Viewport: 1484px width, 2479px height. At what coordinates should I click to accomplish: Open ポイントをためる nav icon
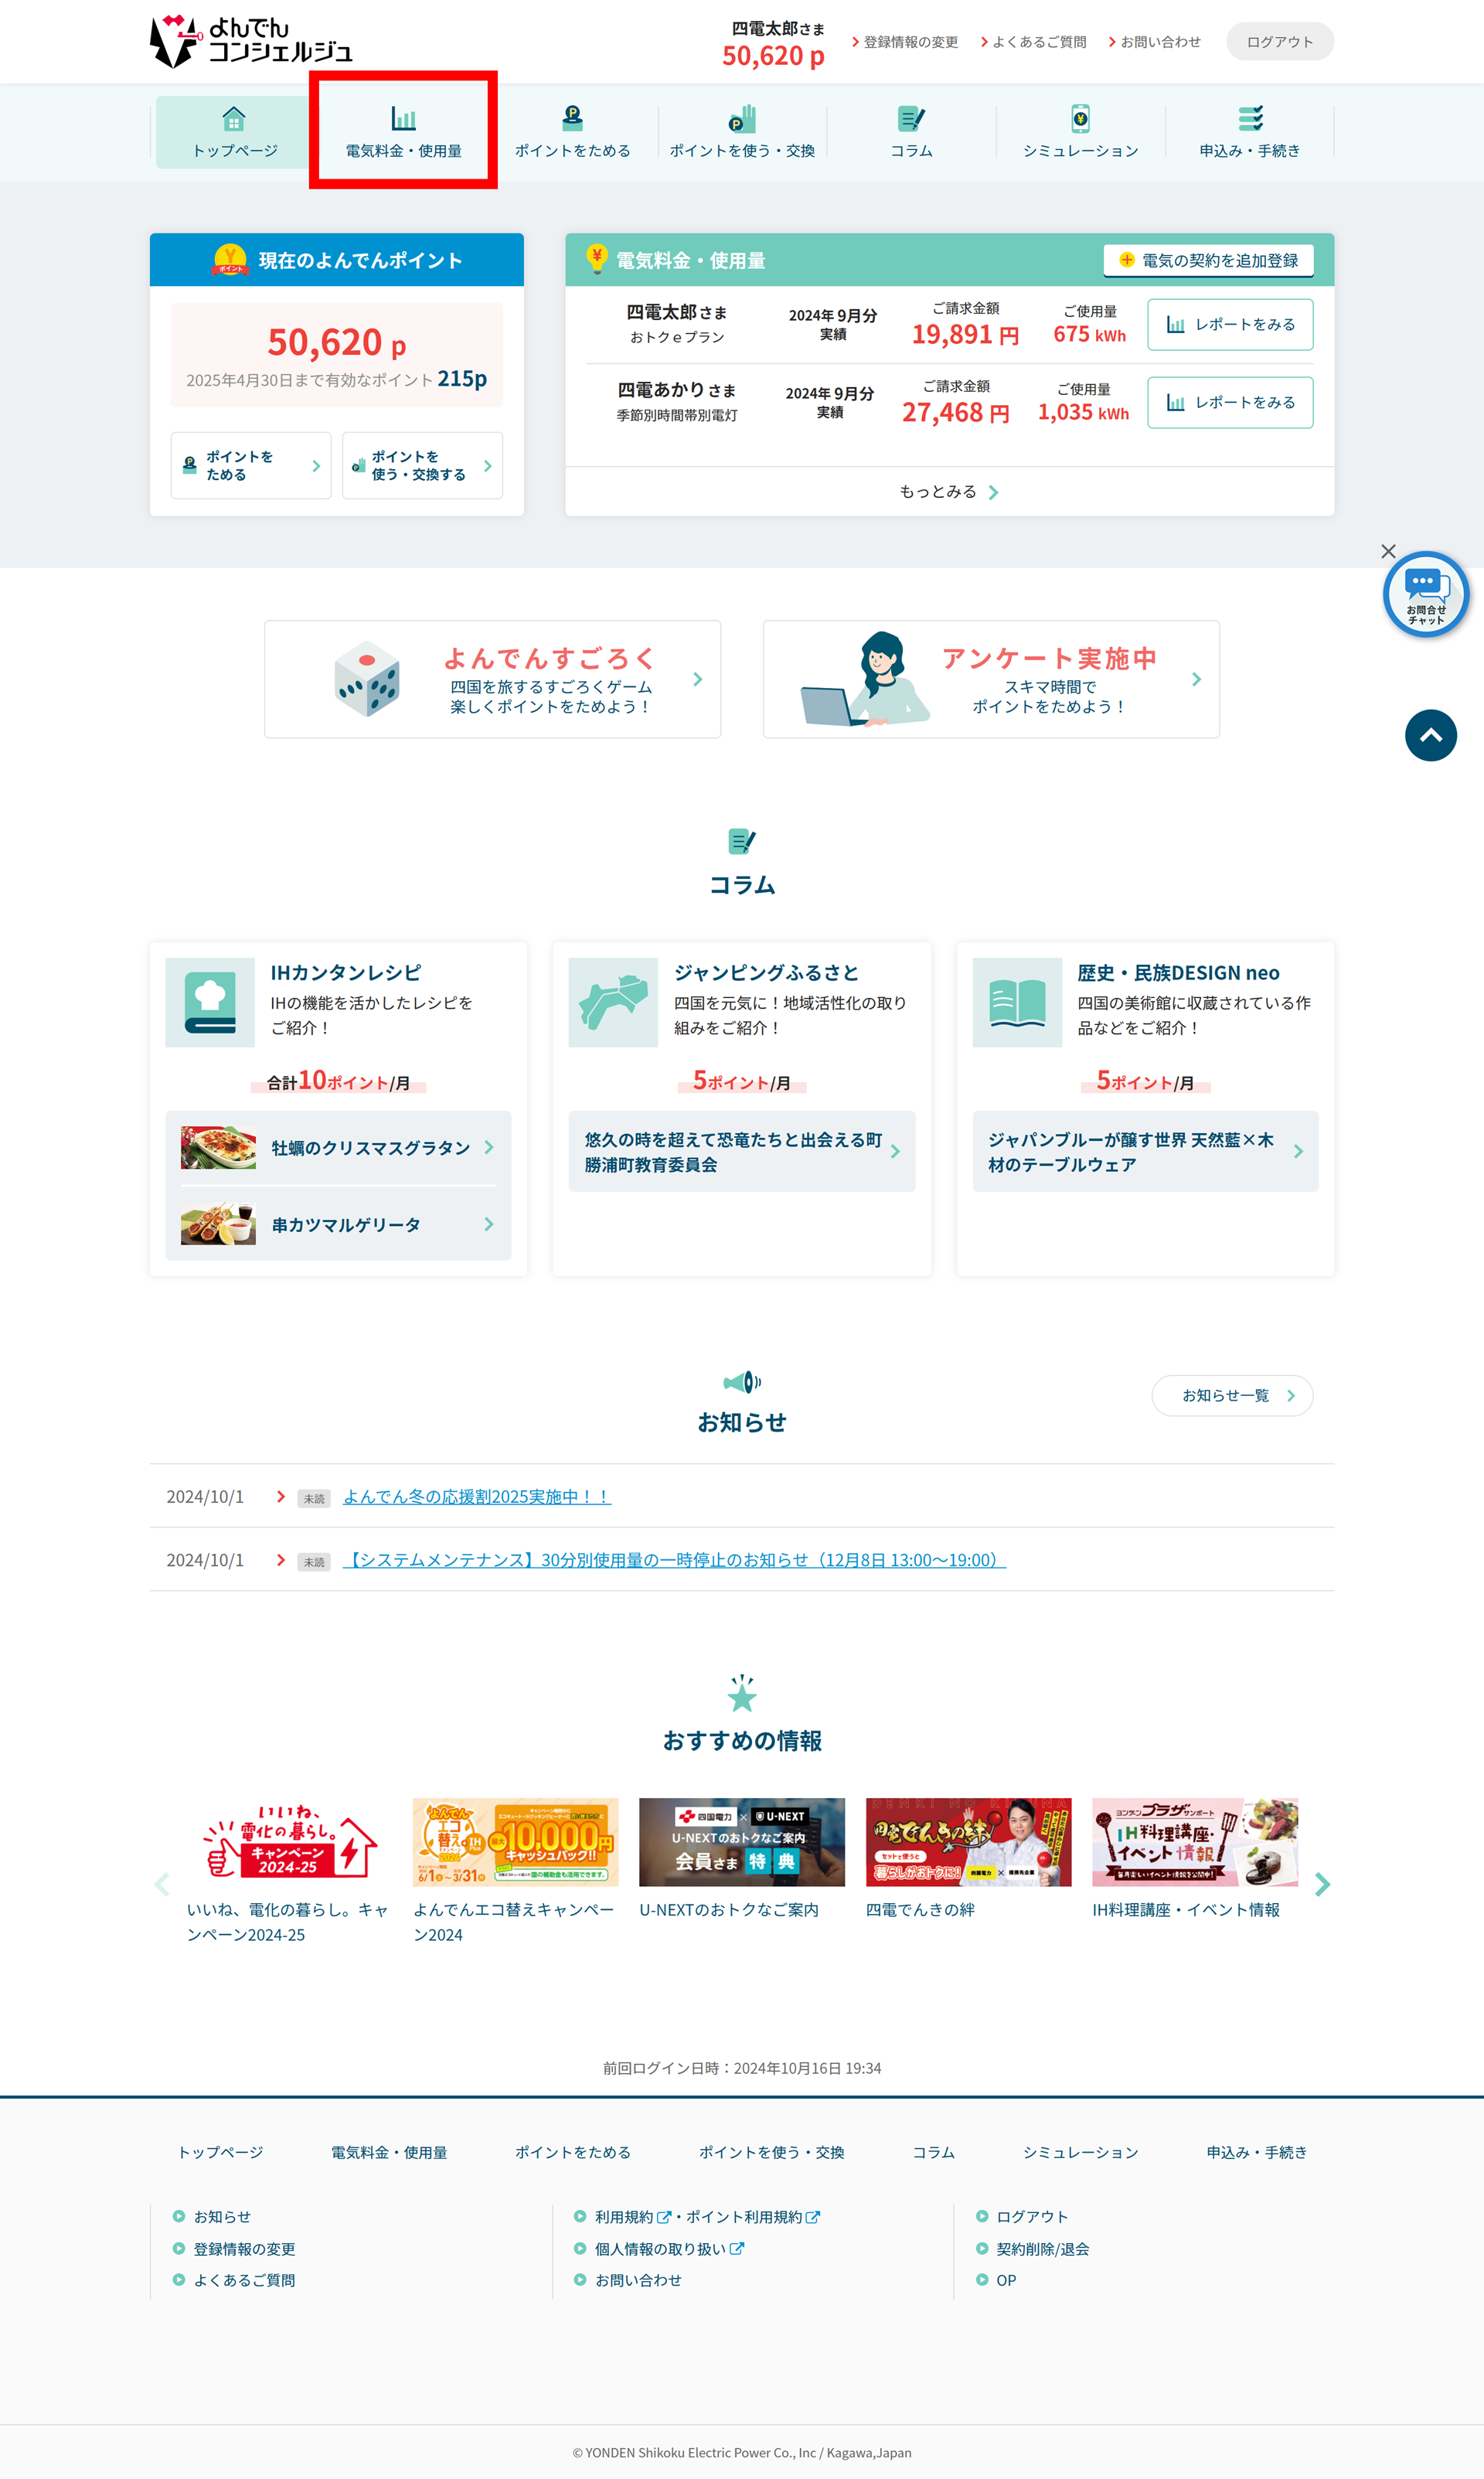click(572, 118)
